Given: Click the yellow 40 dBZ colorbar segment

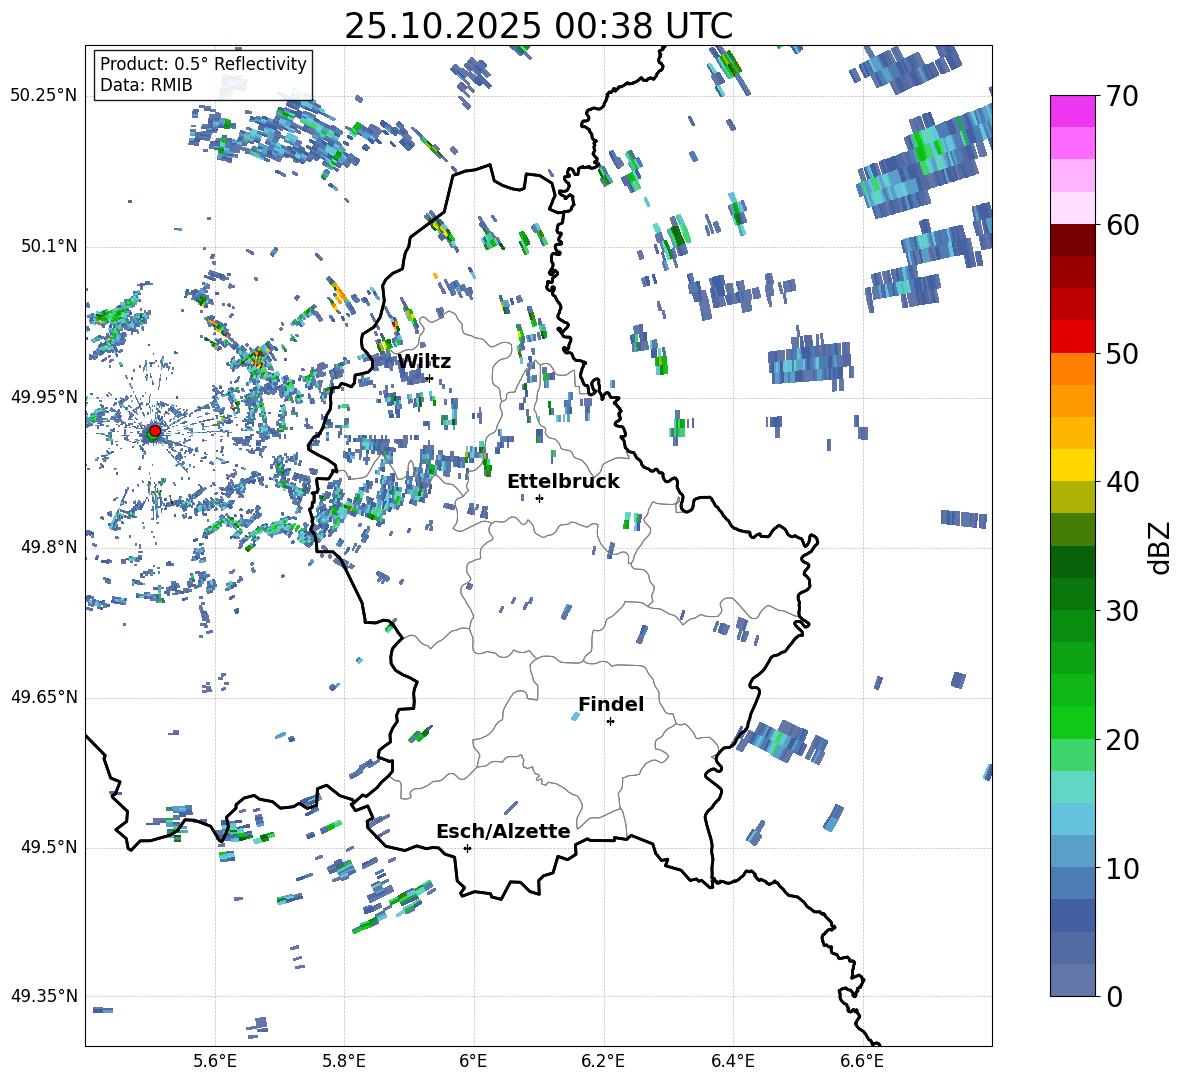Looking at the screenshot, I should click(1072, 465).
